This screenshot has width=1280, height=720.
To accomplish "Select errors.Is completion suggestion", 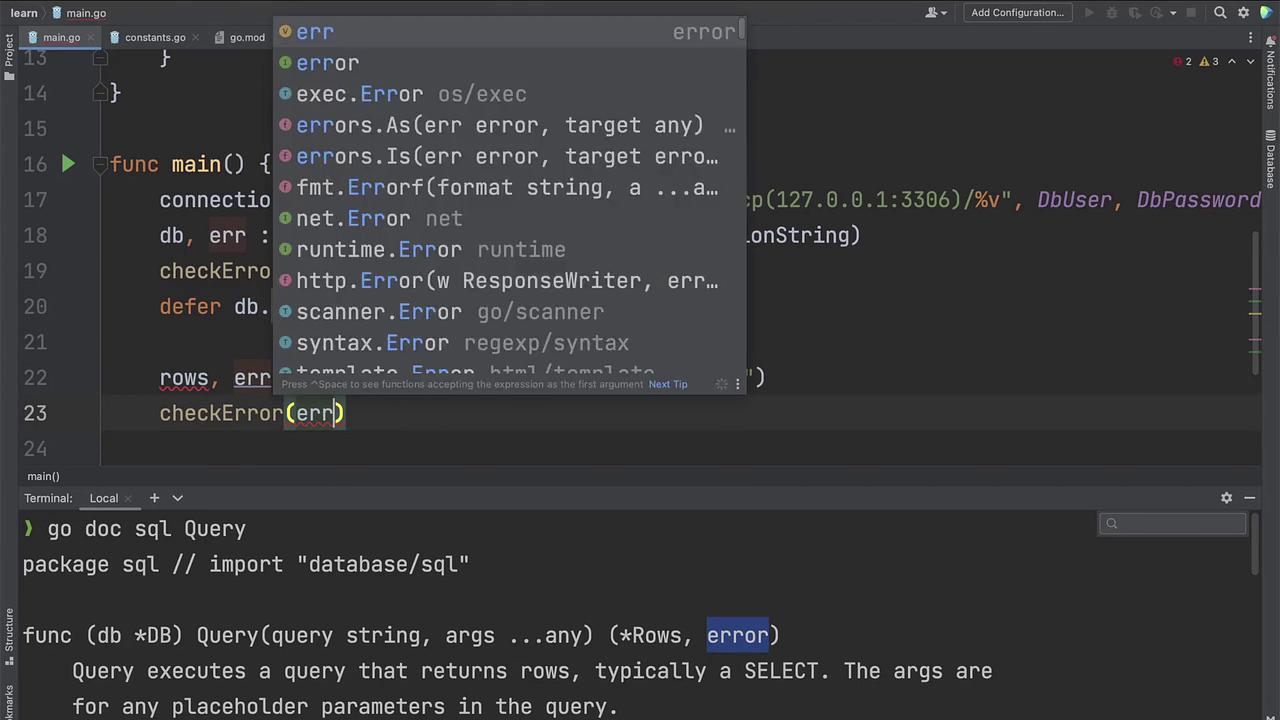I will [x=509, y=156].
